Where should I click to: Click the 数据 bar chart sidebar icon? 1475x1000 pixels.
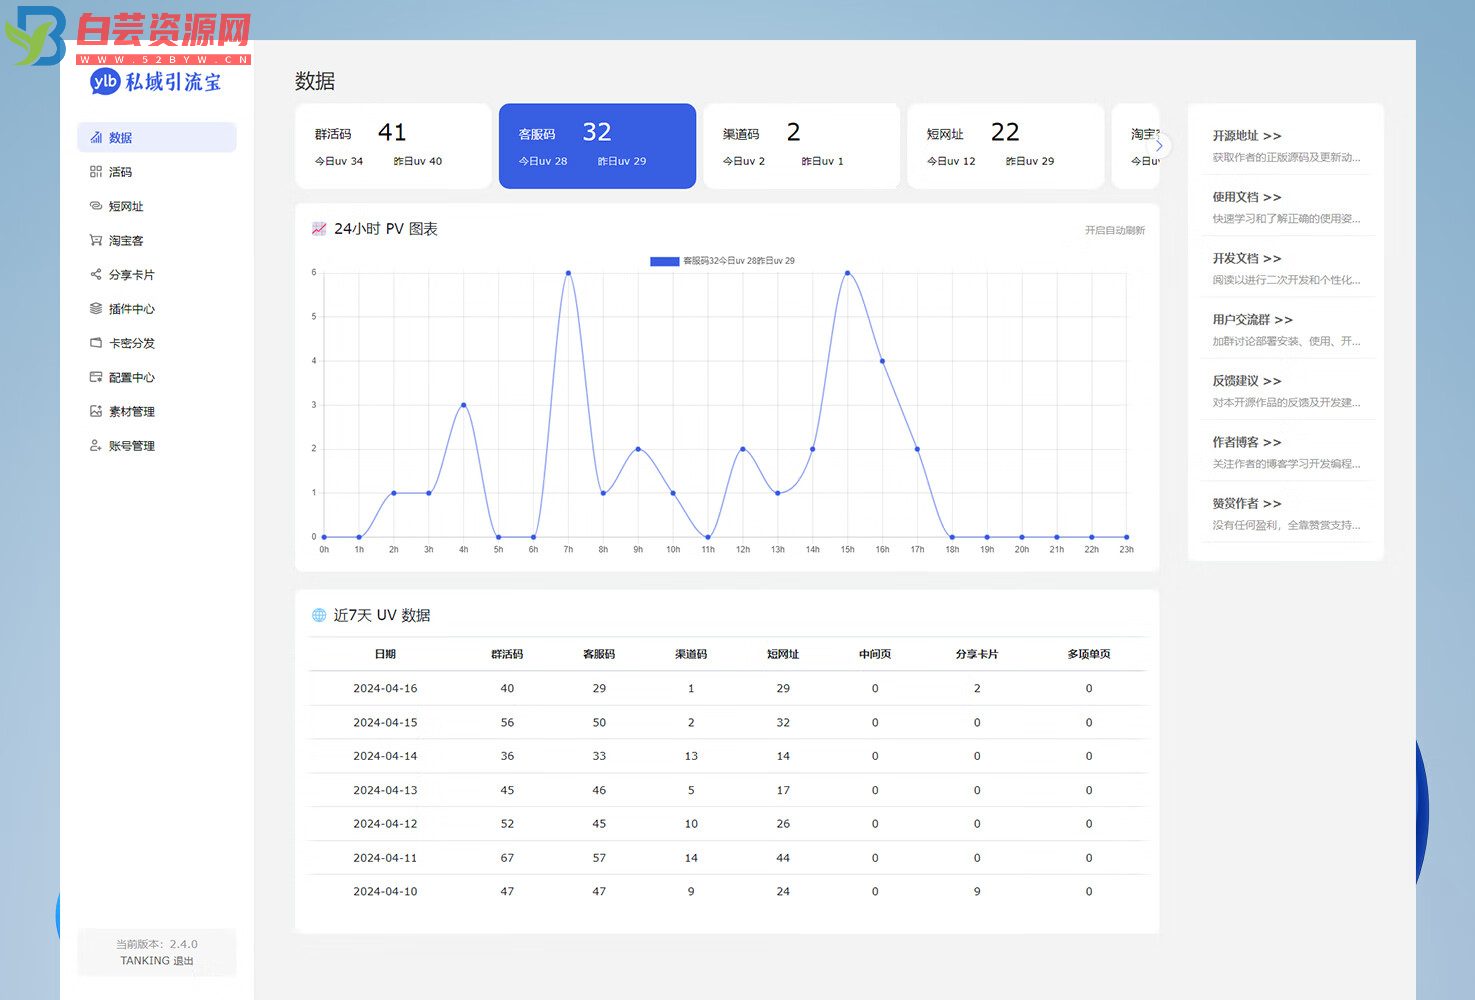pyautogui.click(x=96, y=138)
